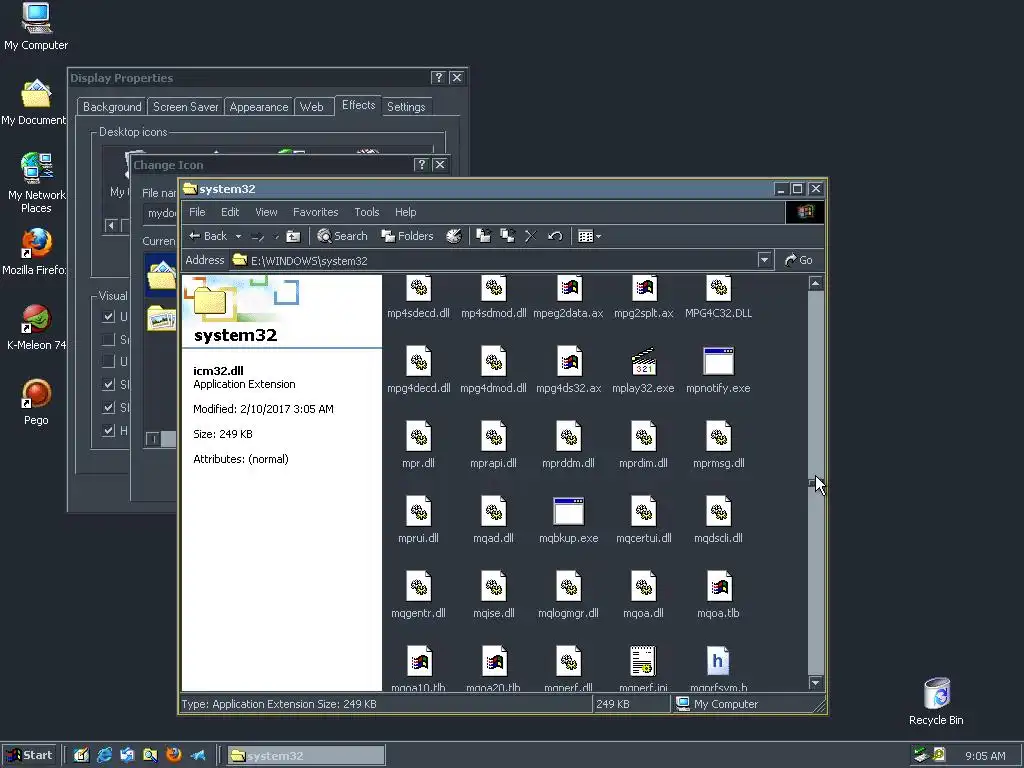Select the mplay32.exe file icon
The width and height of the screenshot is (1024, 768).
[643, 361]
